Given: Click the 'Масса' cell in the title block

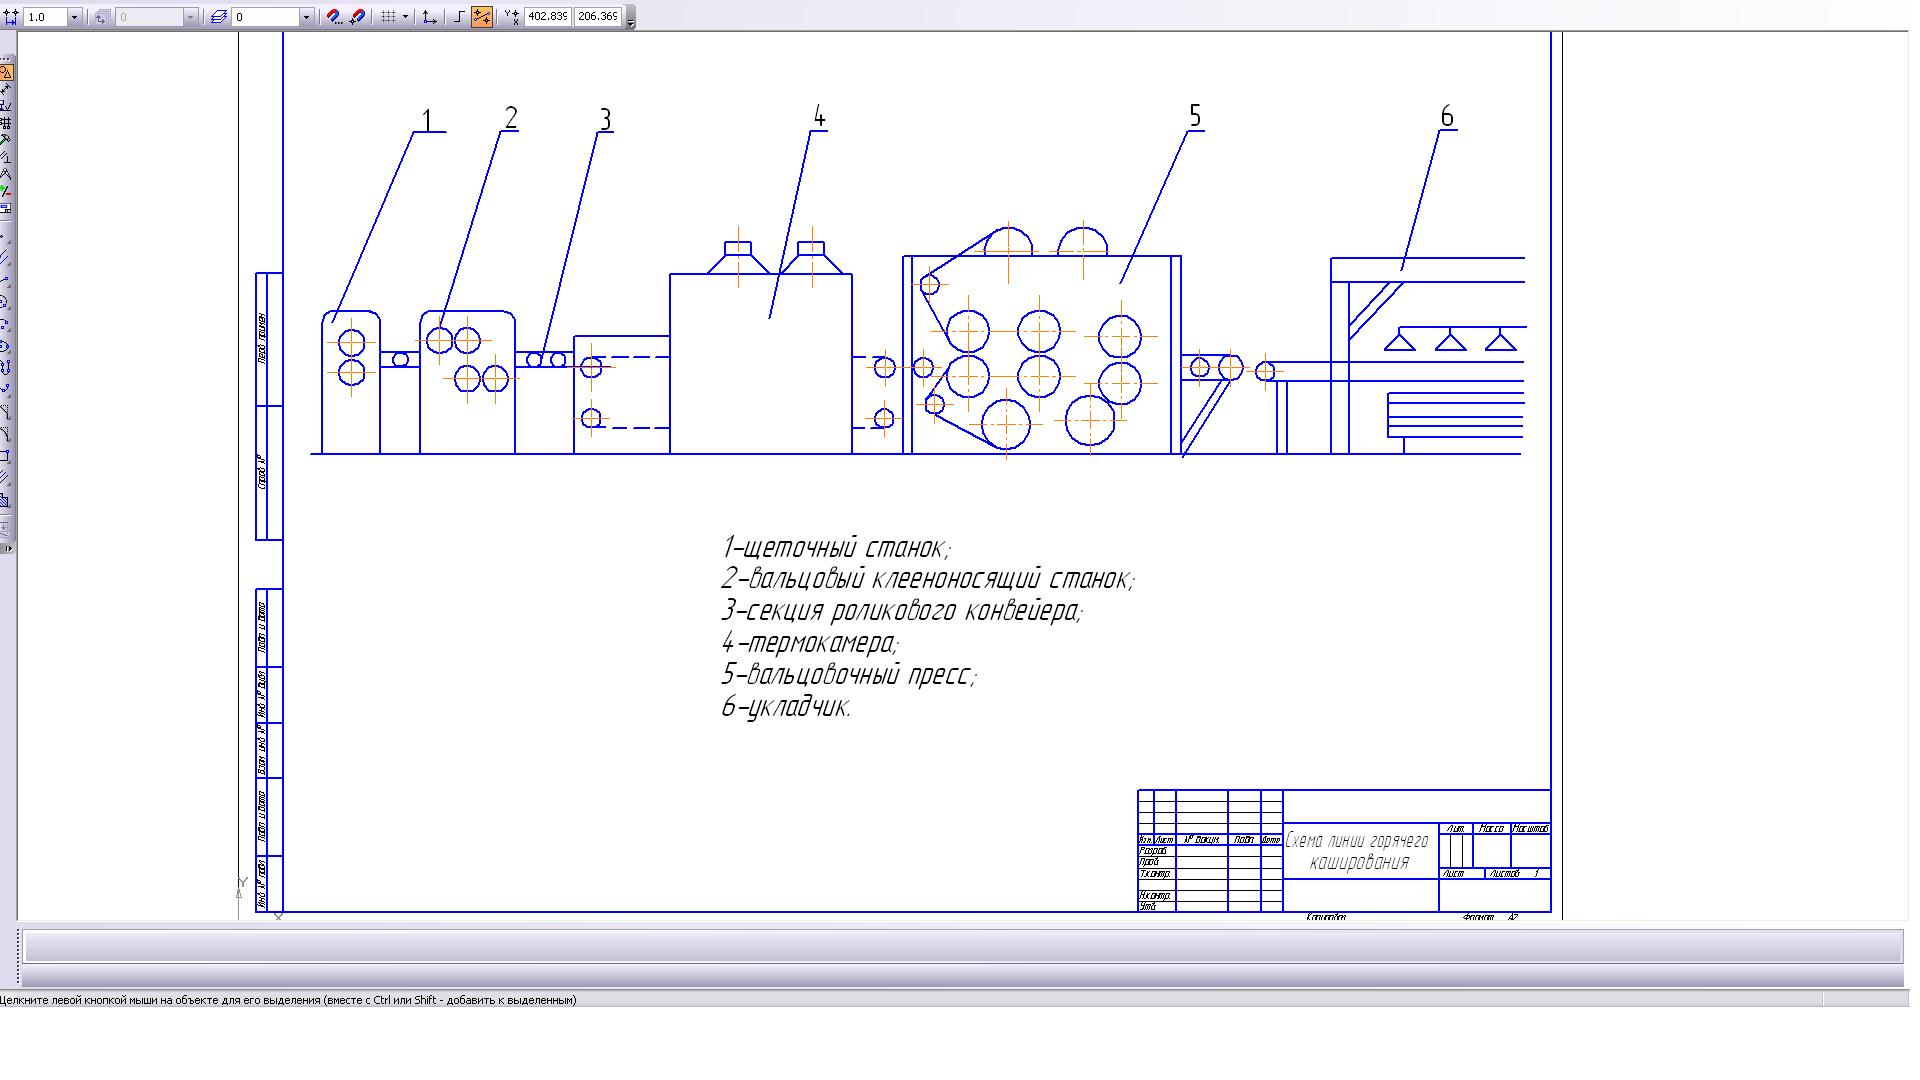Looking at the screenshot, I should 1491,829.
